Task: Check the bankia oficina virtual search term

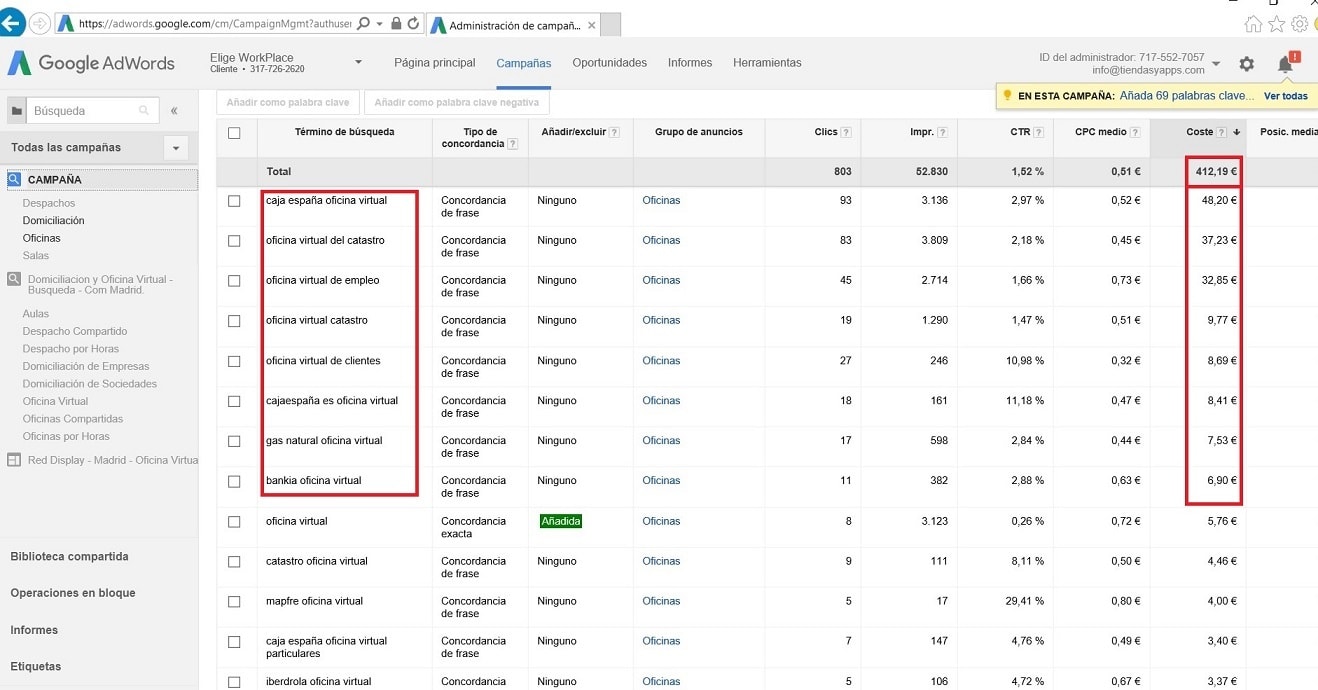Action: [236, 481]
